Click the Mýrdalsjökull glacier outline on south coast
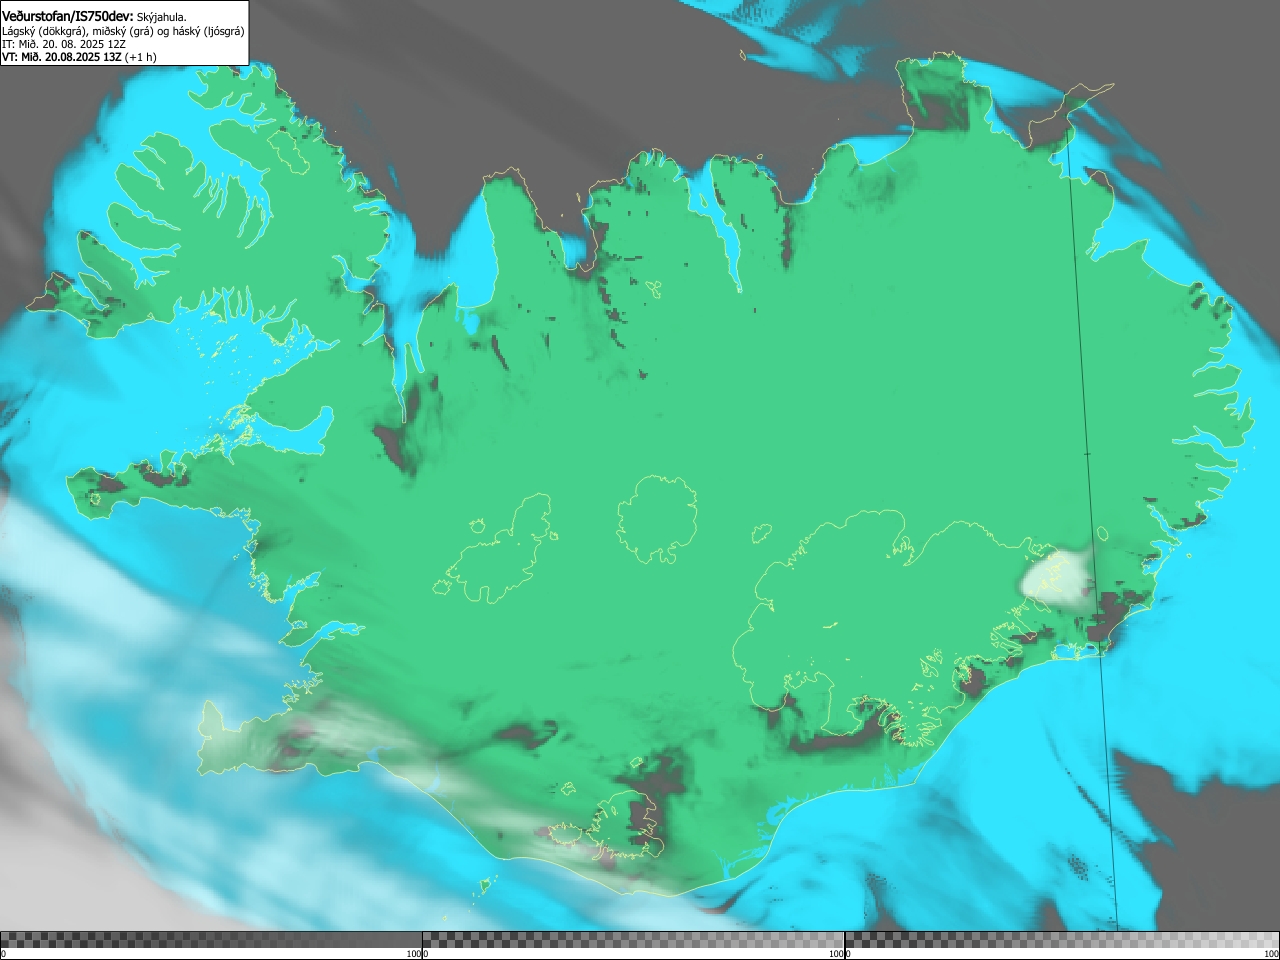 click(625, 825)
